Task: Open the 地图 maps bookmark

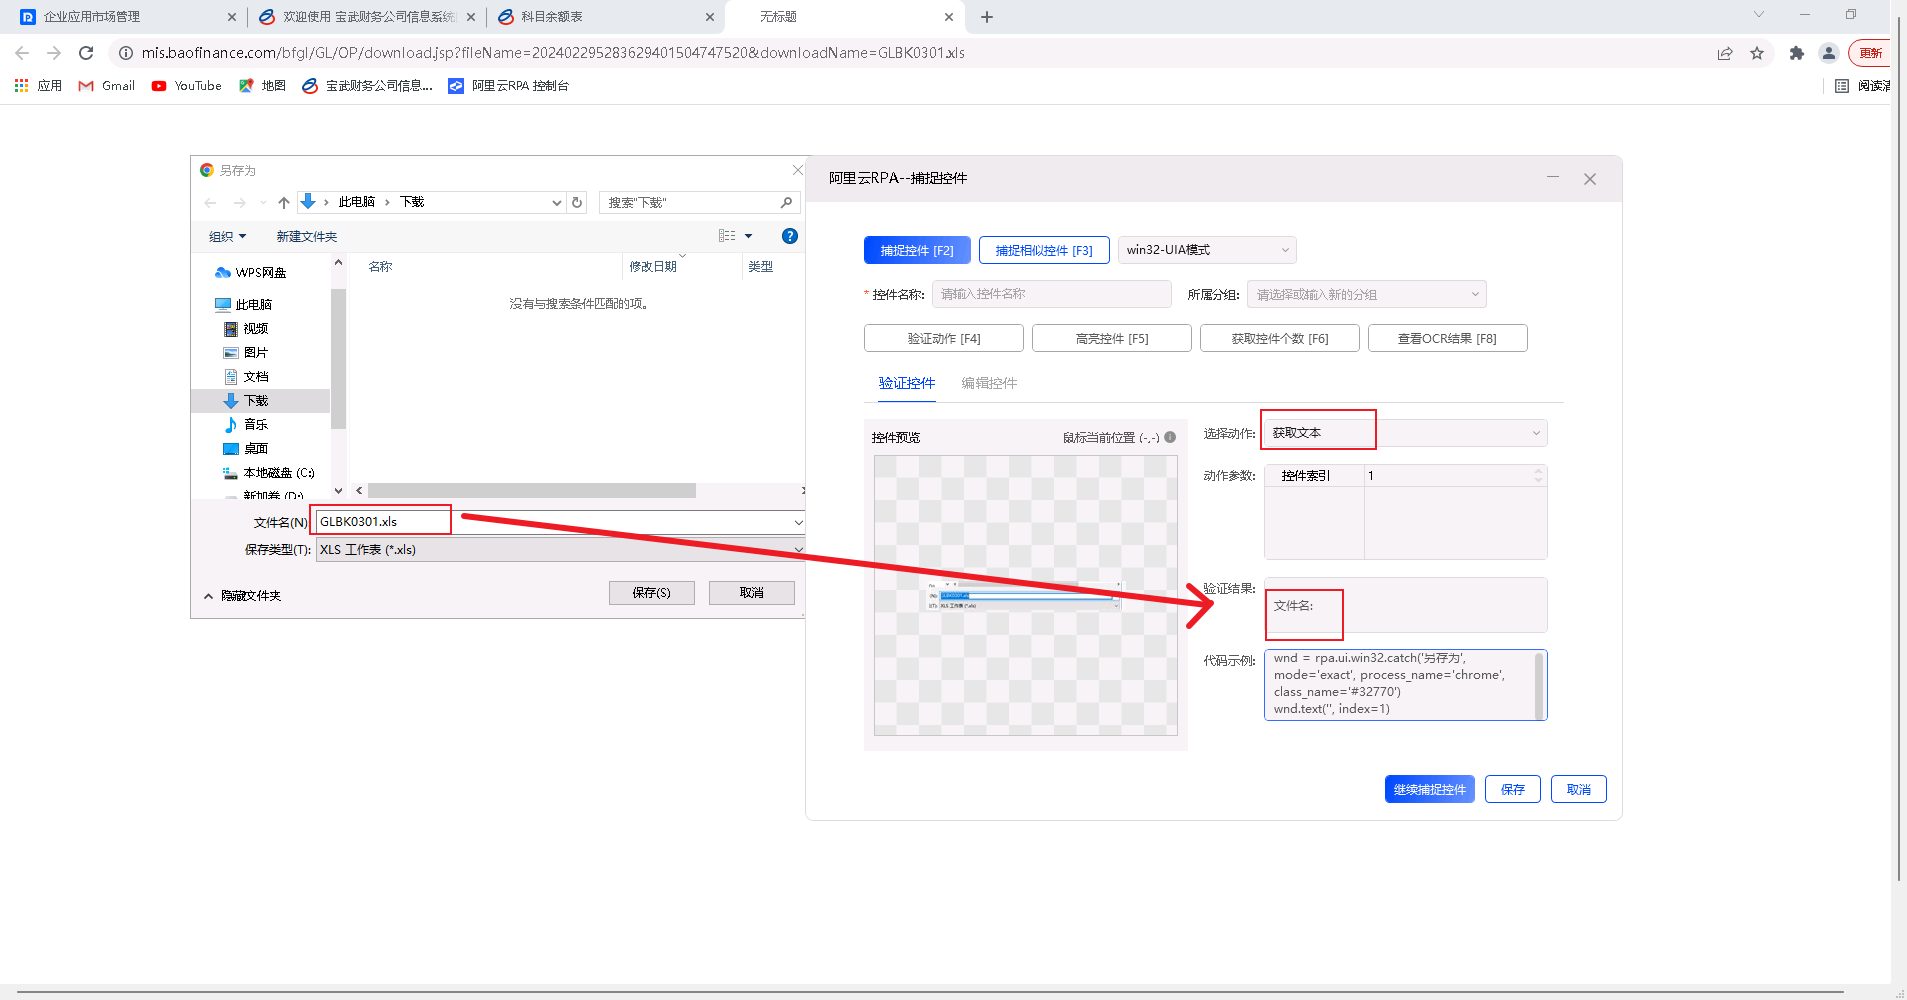Action: [x=262, y=86]
